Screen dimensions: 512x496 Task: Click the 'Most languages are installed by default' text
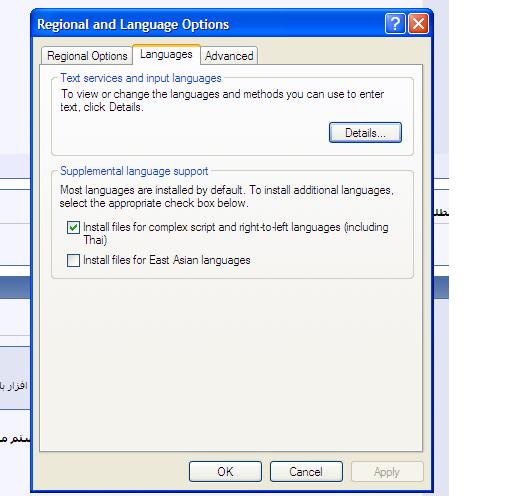click(x=227, y=196)
